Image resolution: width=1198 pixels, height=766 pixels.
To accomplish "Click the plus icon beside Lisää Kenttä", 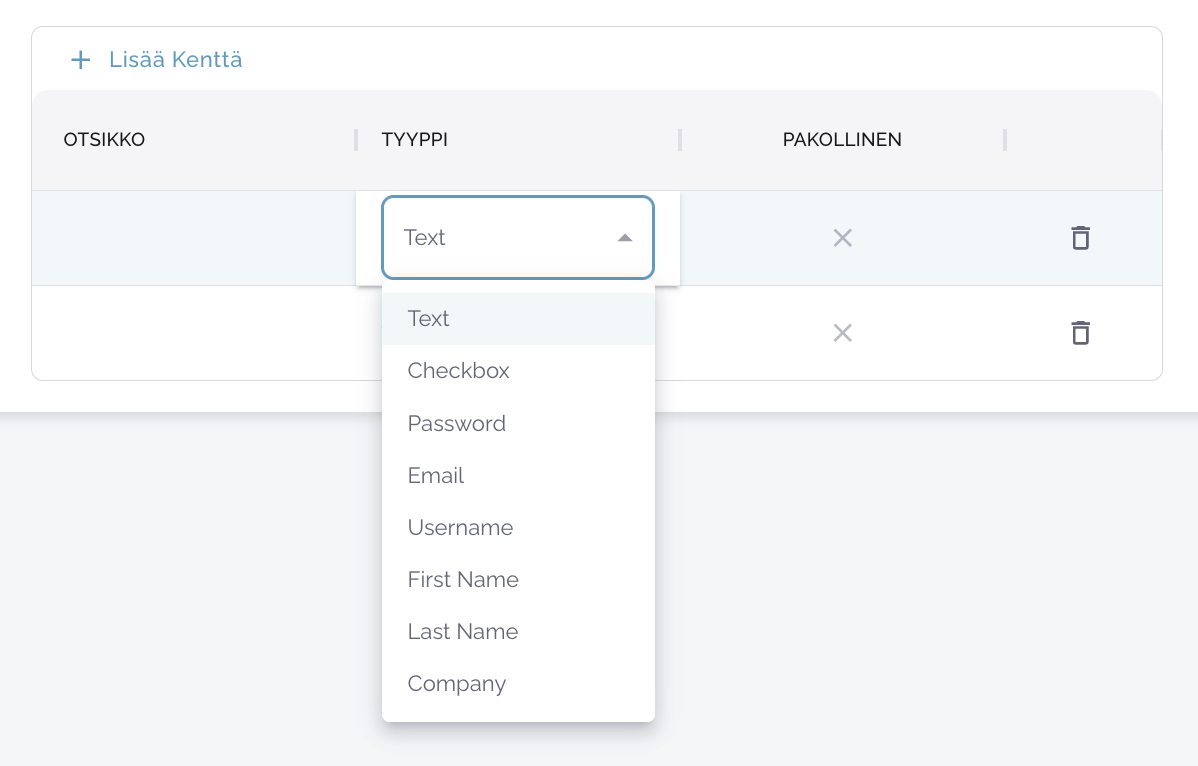I will (x=80, y=60).
